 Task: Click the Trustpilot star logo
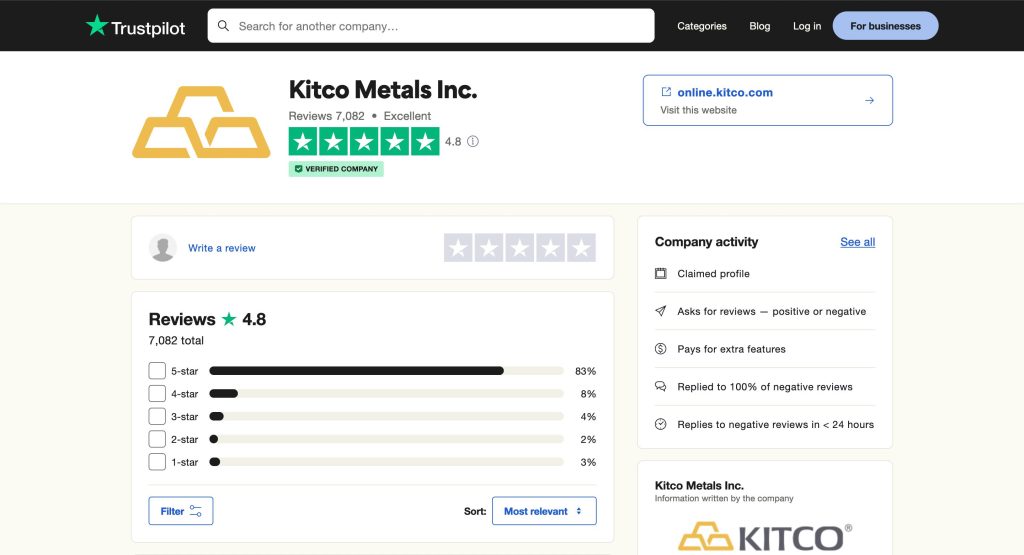click(x=97, y=26)
